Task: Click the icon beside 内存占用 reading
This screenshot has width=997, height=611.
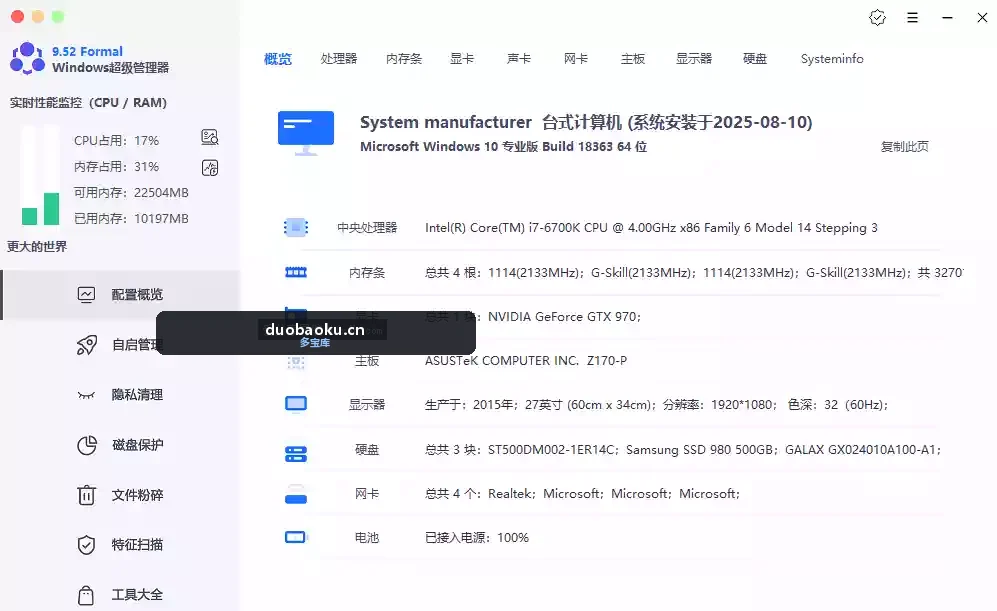Action: pyautogui.click(x=210, y=168)
